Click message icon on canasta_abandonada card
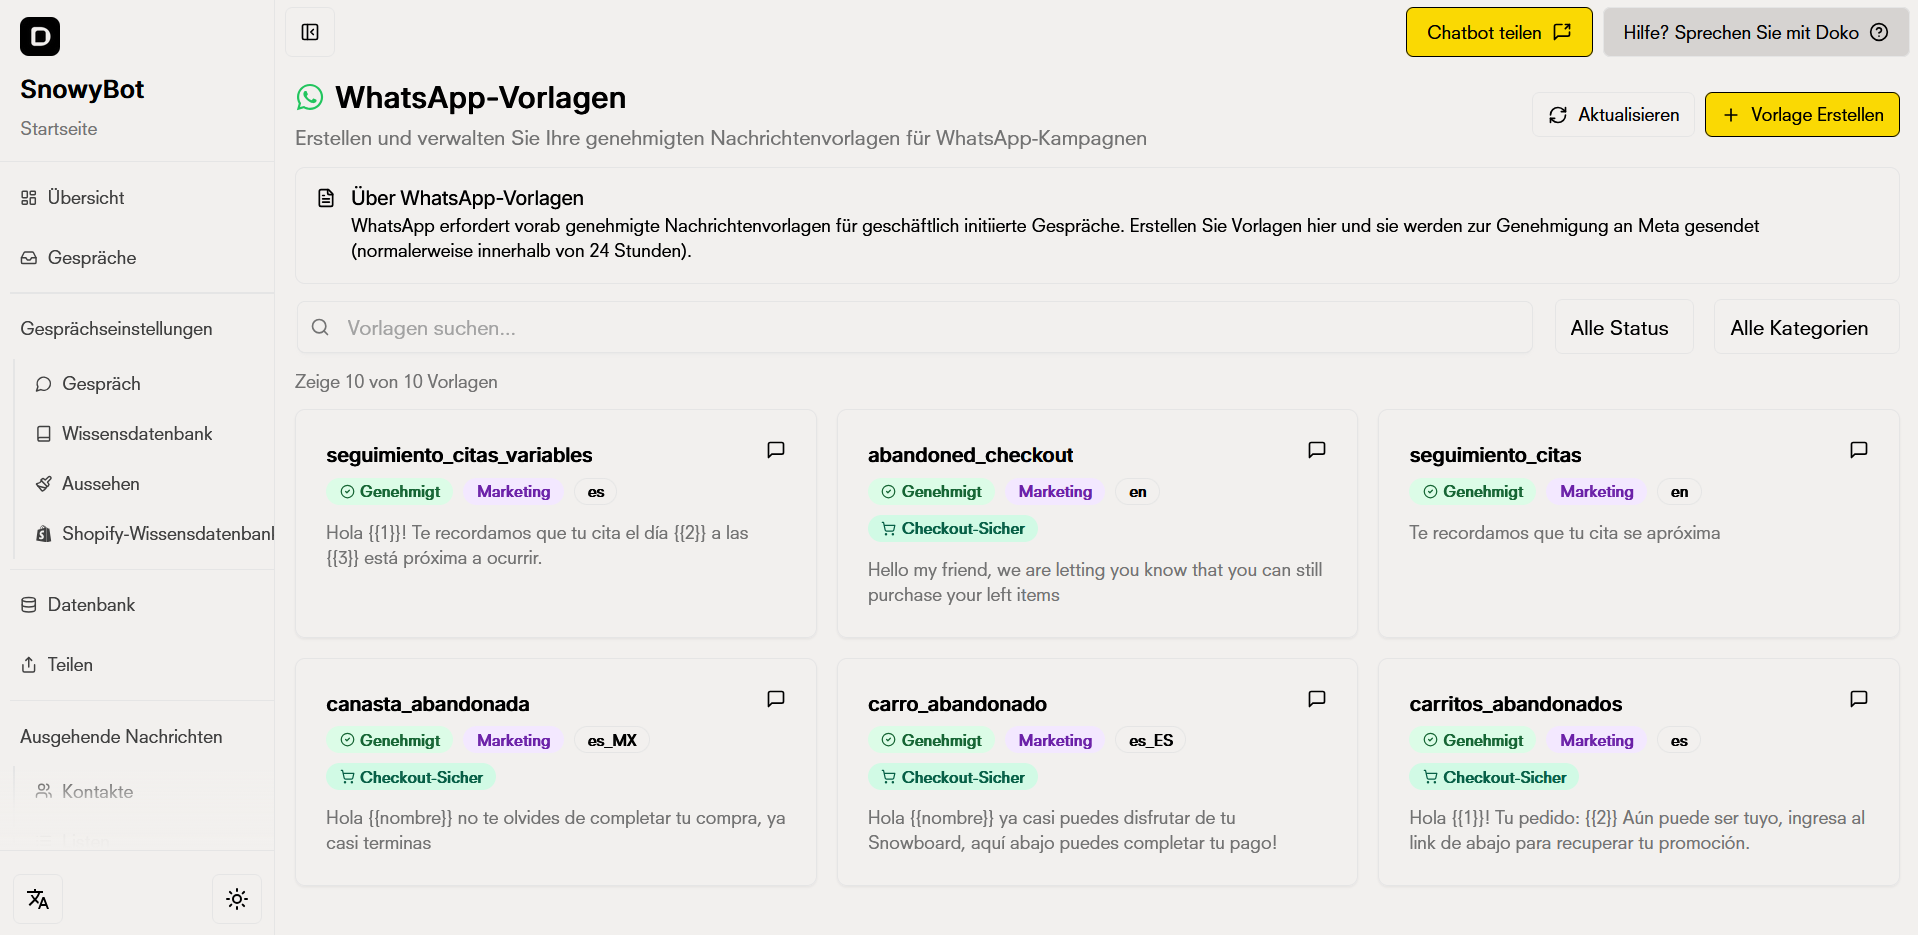Image resolution: width=1918 pixels, height=935 pixels. click(775, 699)
